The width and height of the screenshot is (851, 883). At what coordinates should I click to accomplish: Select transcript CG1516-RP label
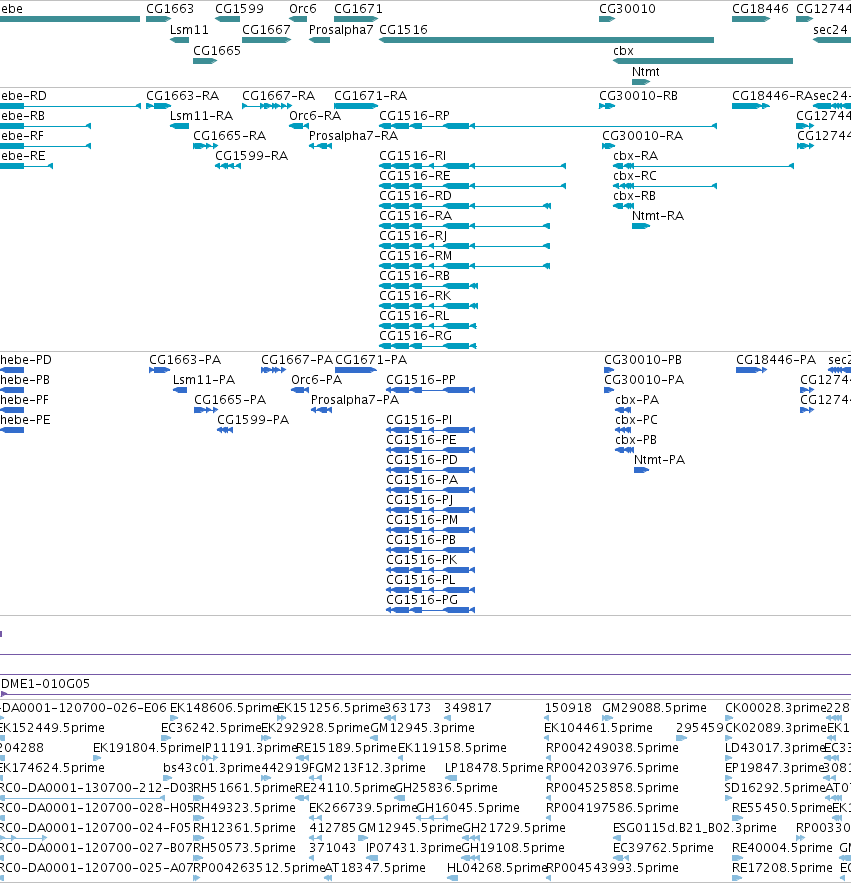click(x=415, y=116)
